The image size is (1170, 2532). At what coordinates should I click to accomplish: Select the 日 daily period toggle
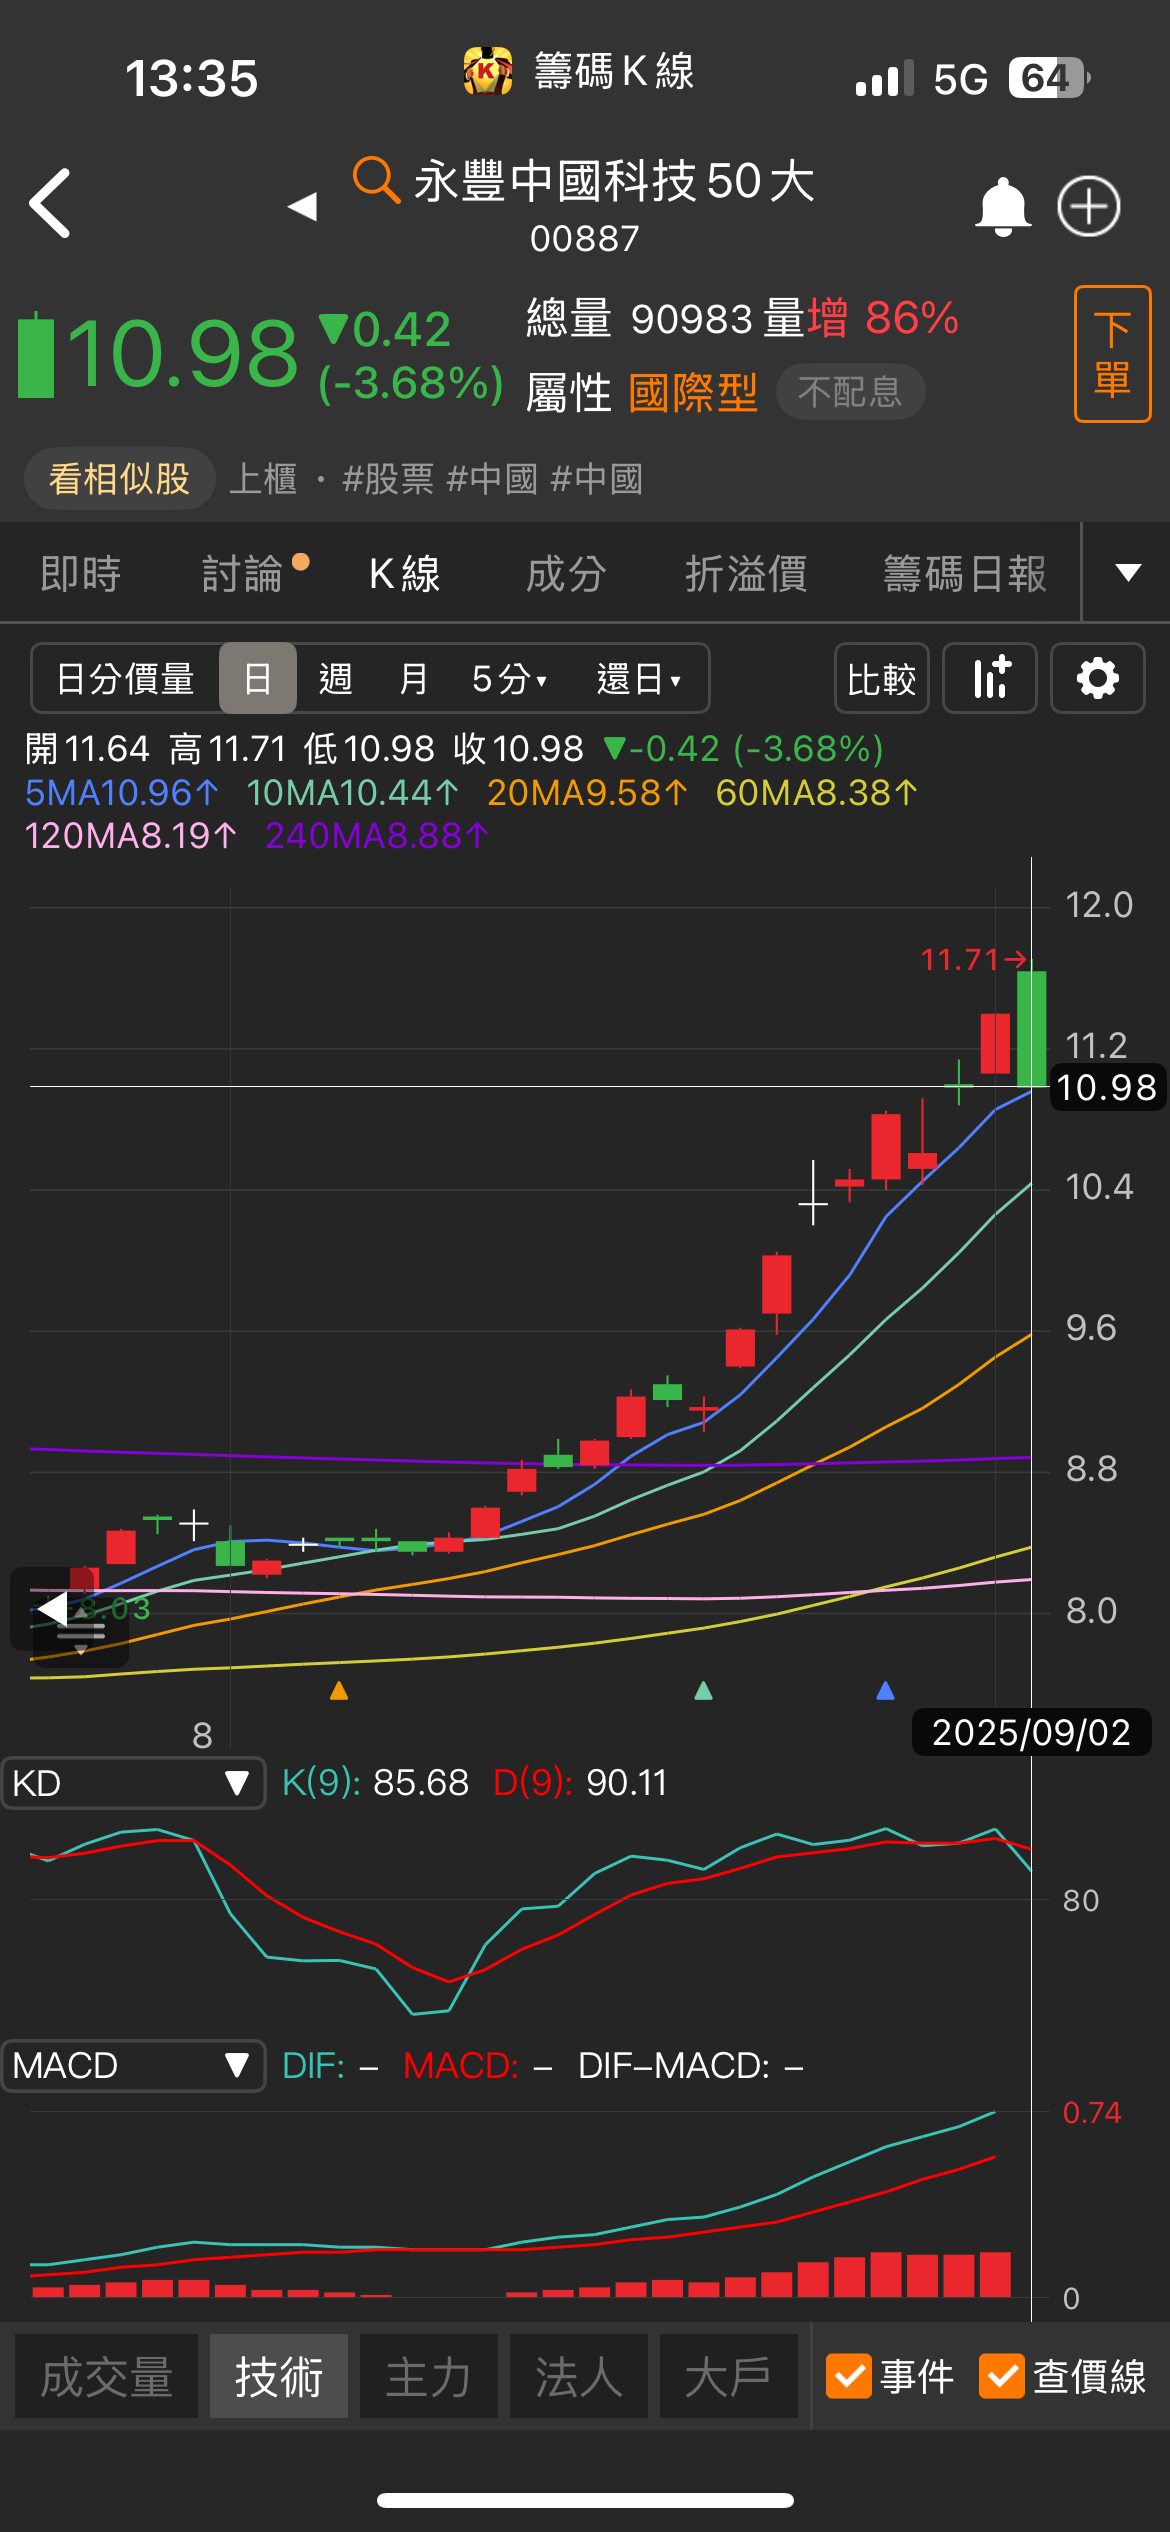pos(257,678)
